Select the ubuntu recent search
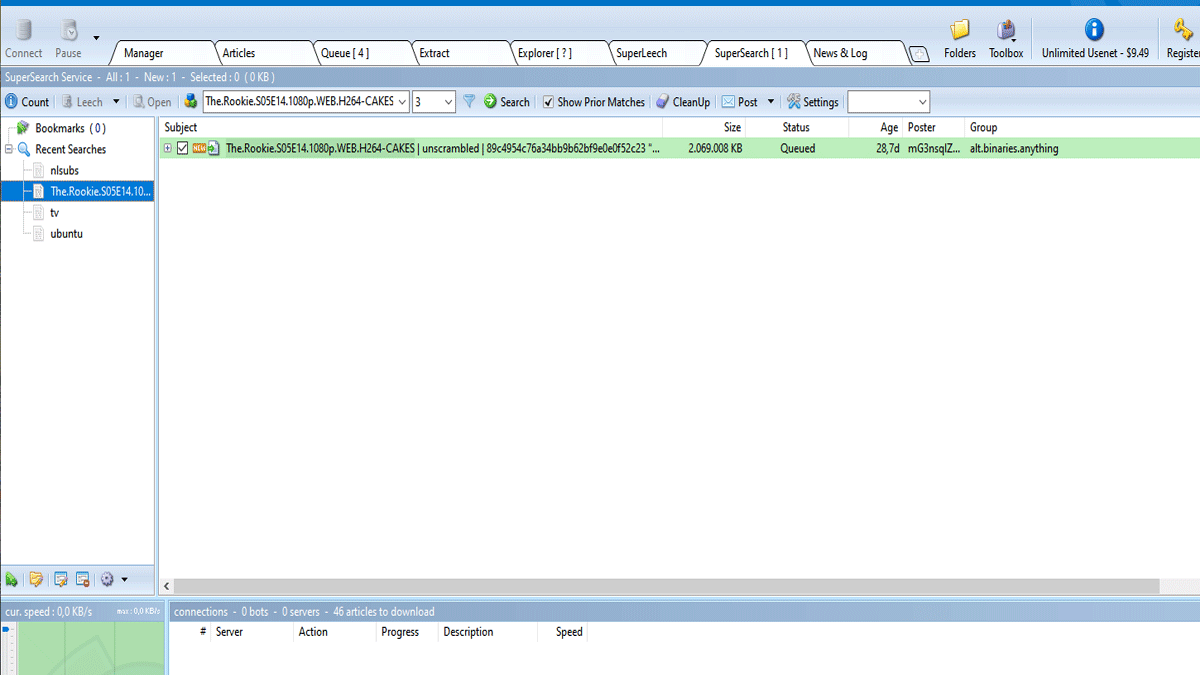This screenshot has height=675, width=1200. coord(66,234)
